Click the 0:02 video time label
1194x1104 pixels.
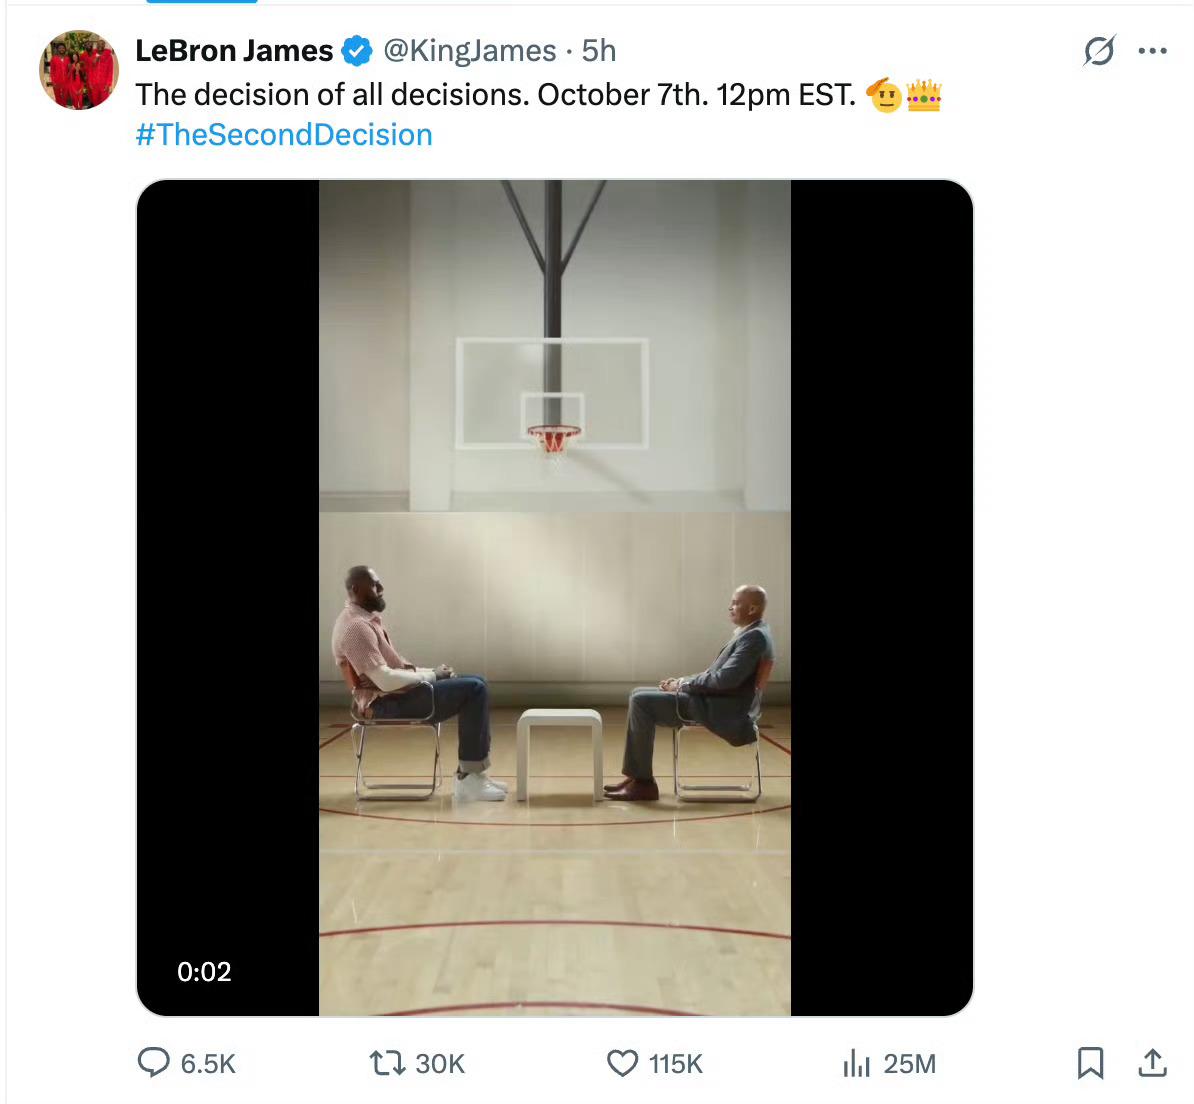click(x=204, y=972)
